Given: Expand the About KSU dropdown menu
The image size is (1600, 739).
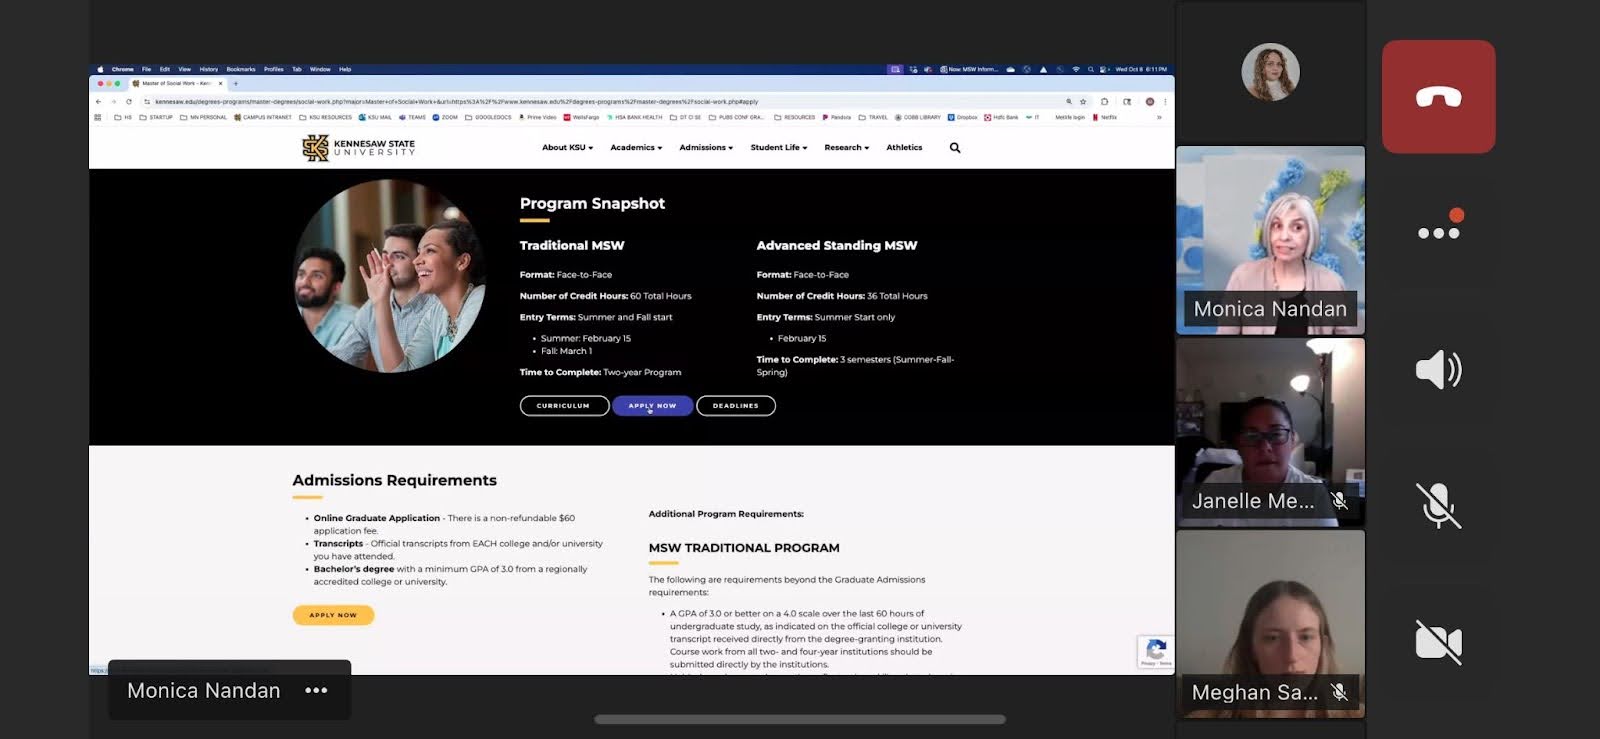Looking at the screenshot, I should click(567, 148).
